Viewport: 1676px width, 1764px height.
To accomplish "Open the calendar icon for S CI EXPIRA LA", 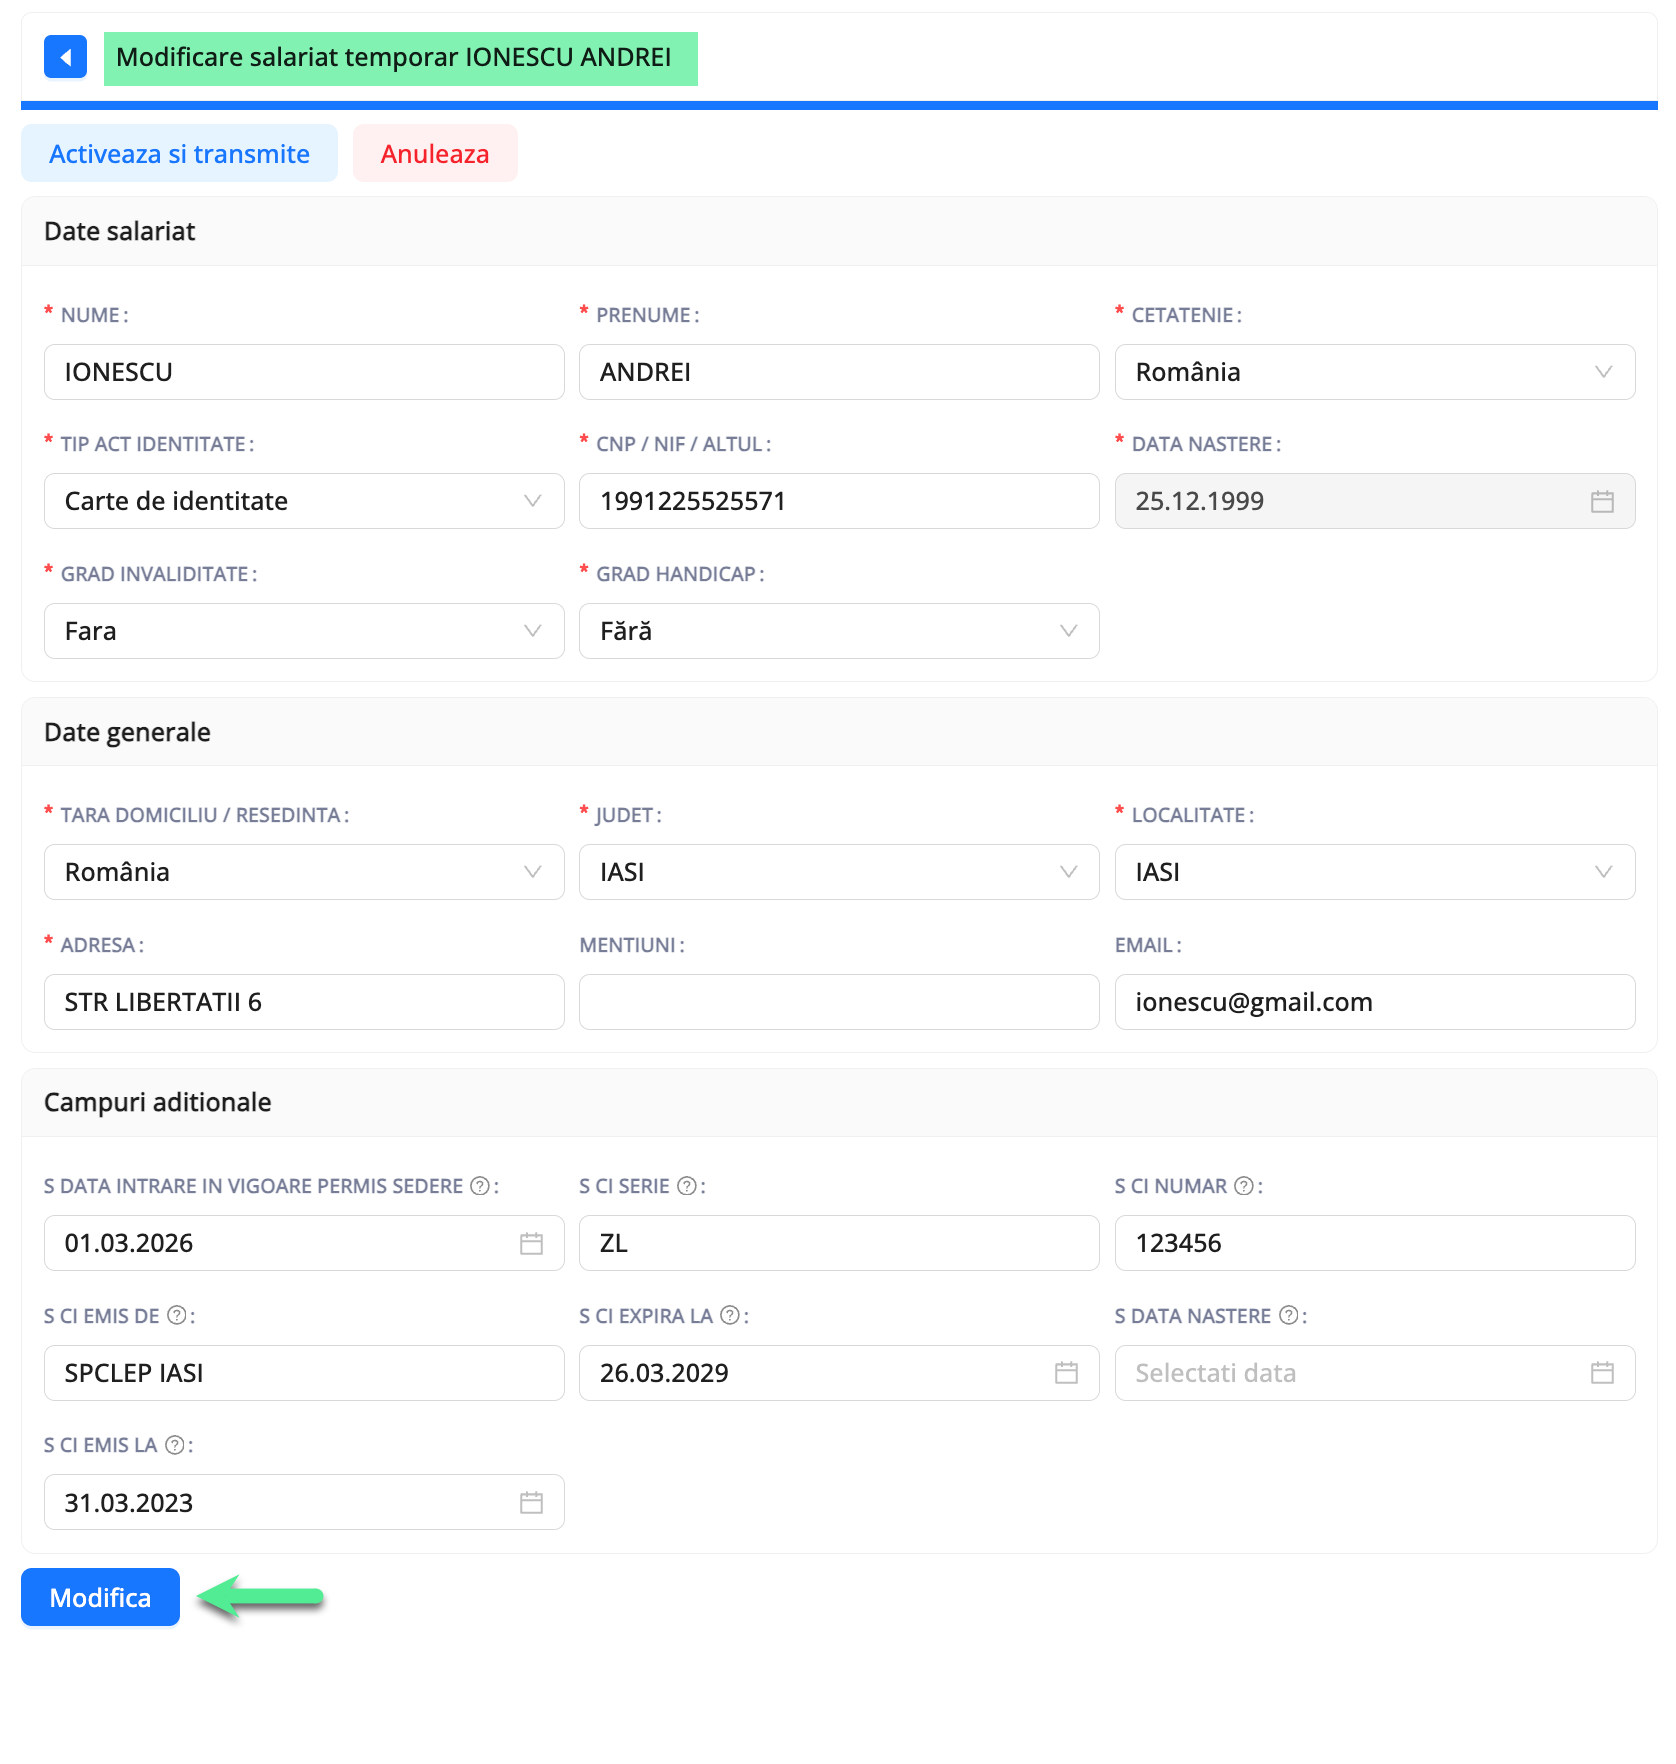I will (x=1067, y=1373).
